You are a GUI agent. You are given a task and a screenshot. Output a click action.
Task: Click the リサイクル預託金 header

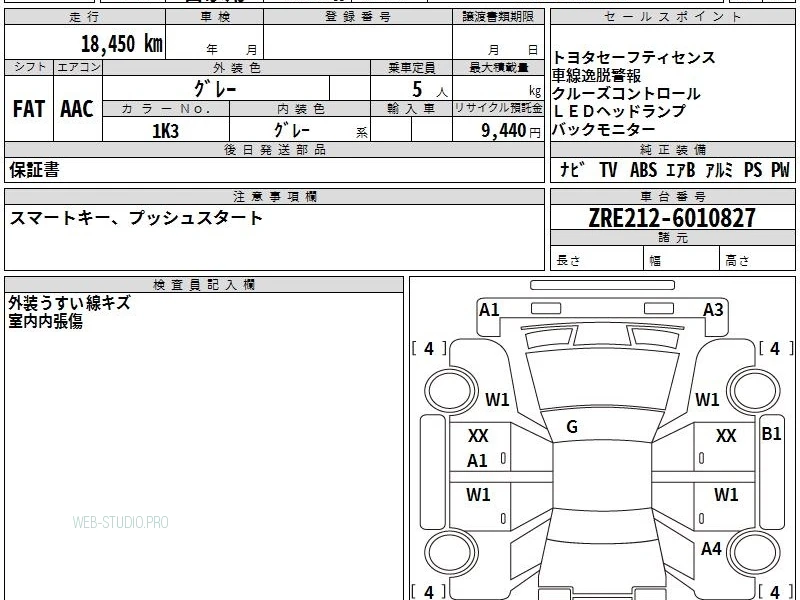pos(498,108)
